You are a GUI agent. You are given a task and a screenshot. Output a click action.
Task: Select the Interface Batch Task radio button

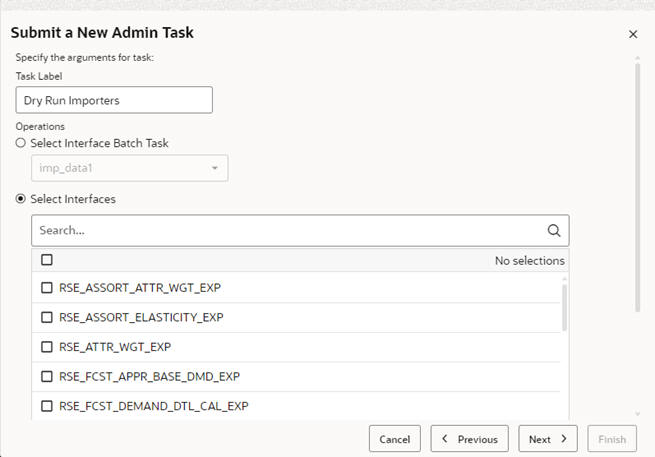tap(21, 143)
